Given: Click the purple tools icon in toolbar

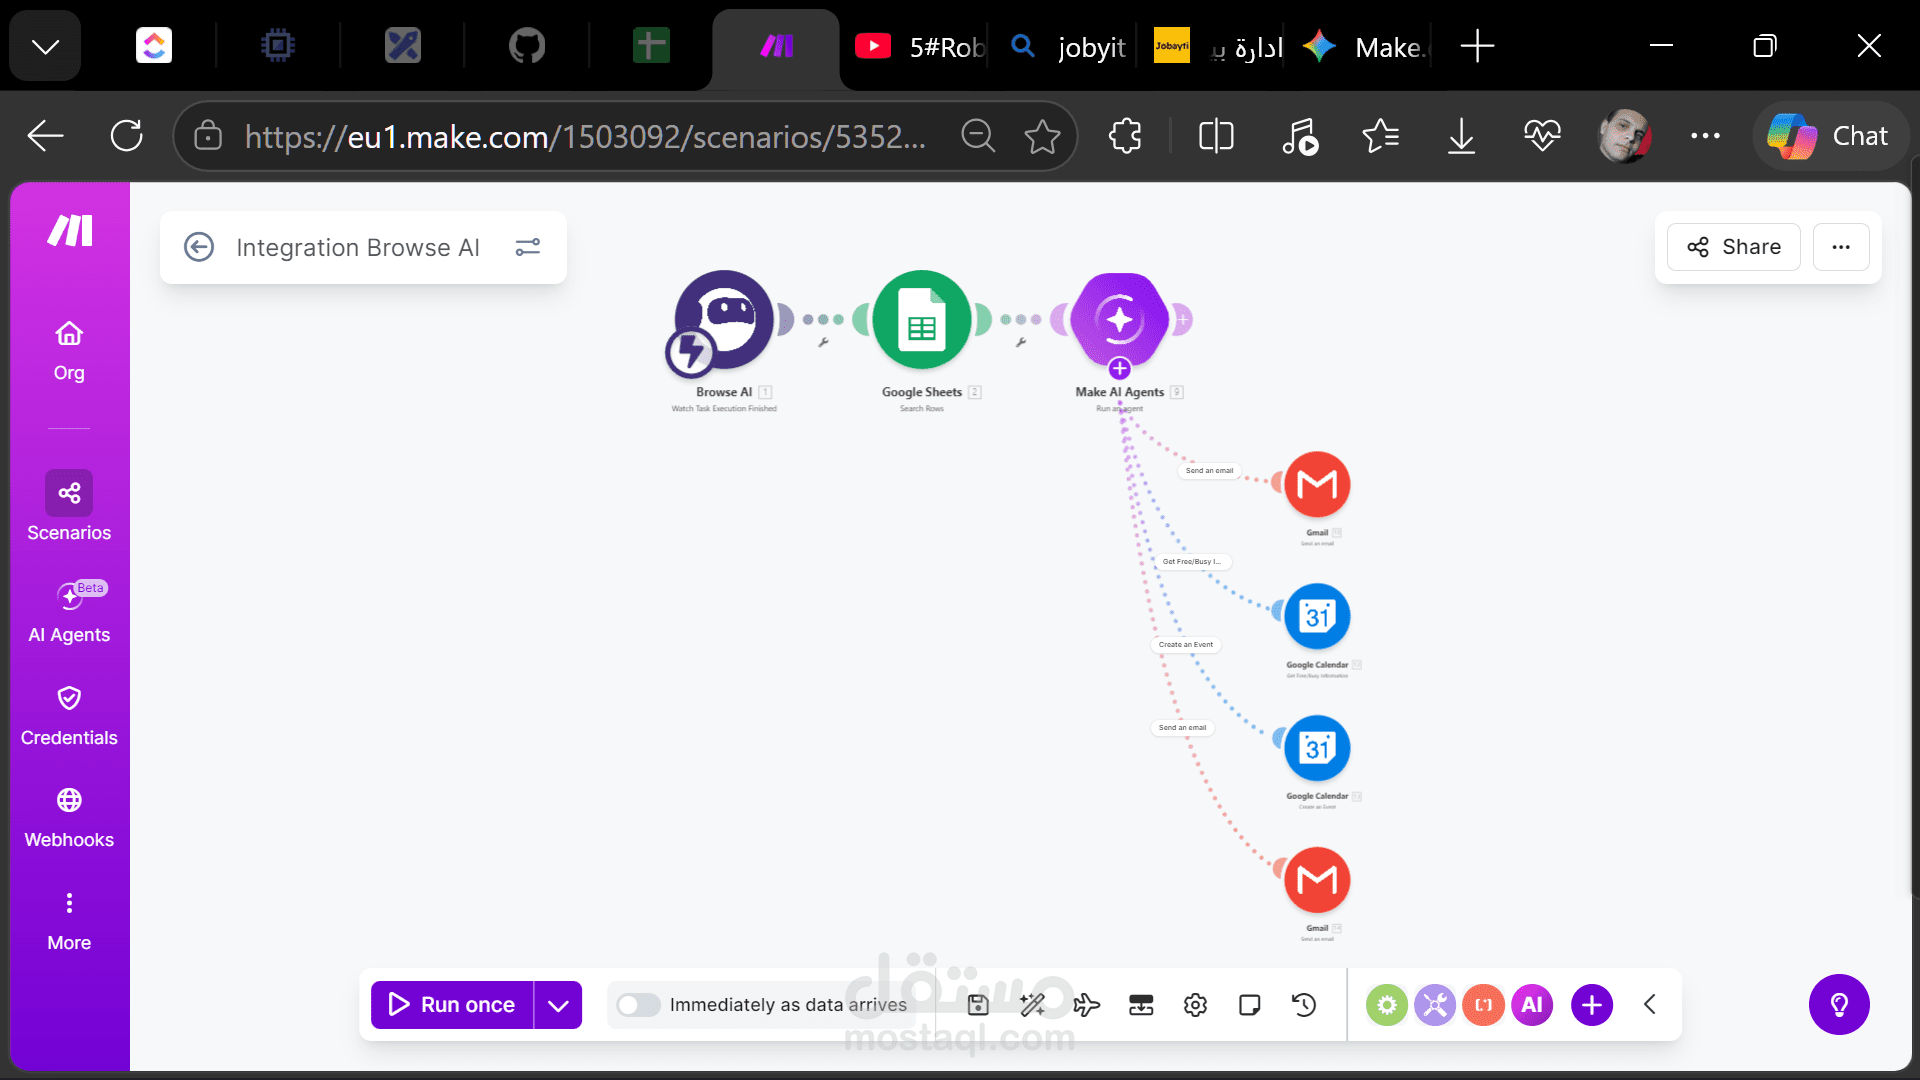Looking at the screenshot, I should [x=1435, y=1005].
